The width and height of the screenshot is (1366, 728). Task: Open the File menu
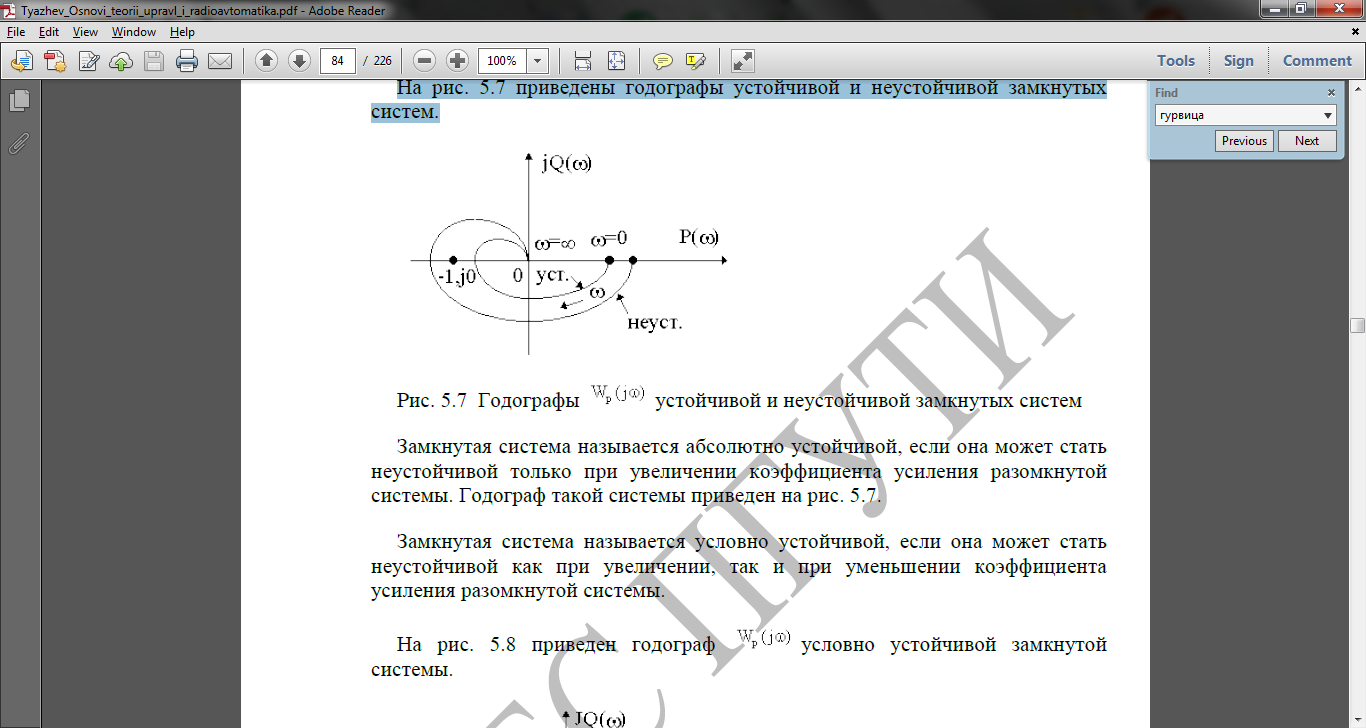point(16,32)
